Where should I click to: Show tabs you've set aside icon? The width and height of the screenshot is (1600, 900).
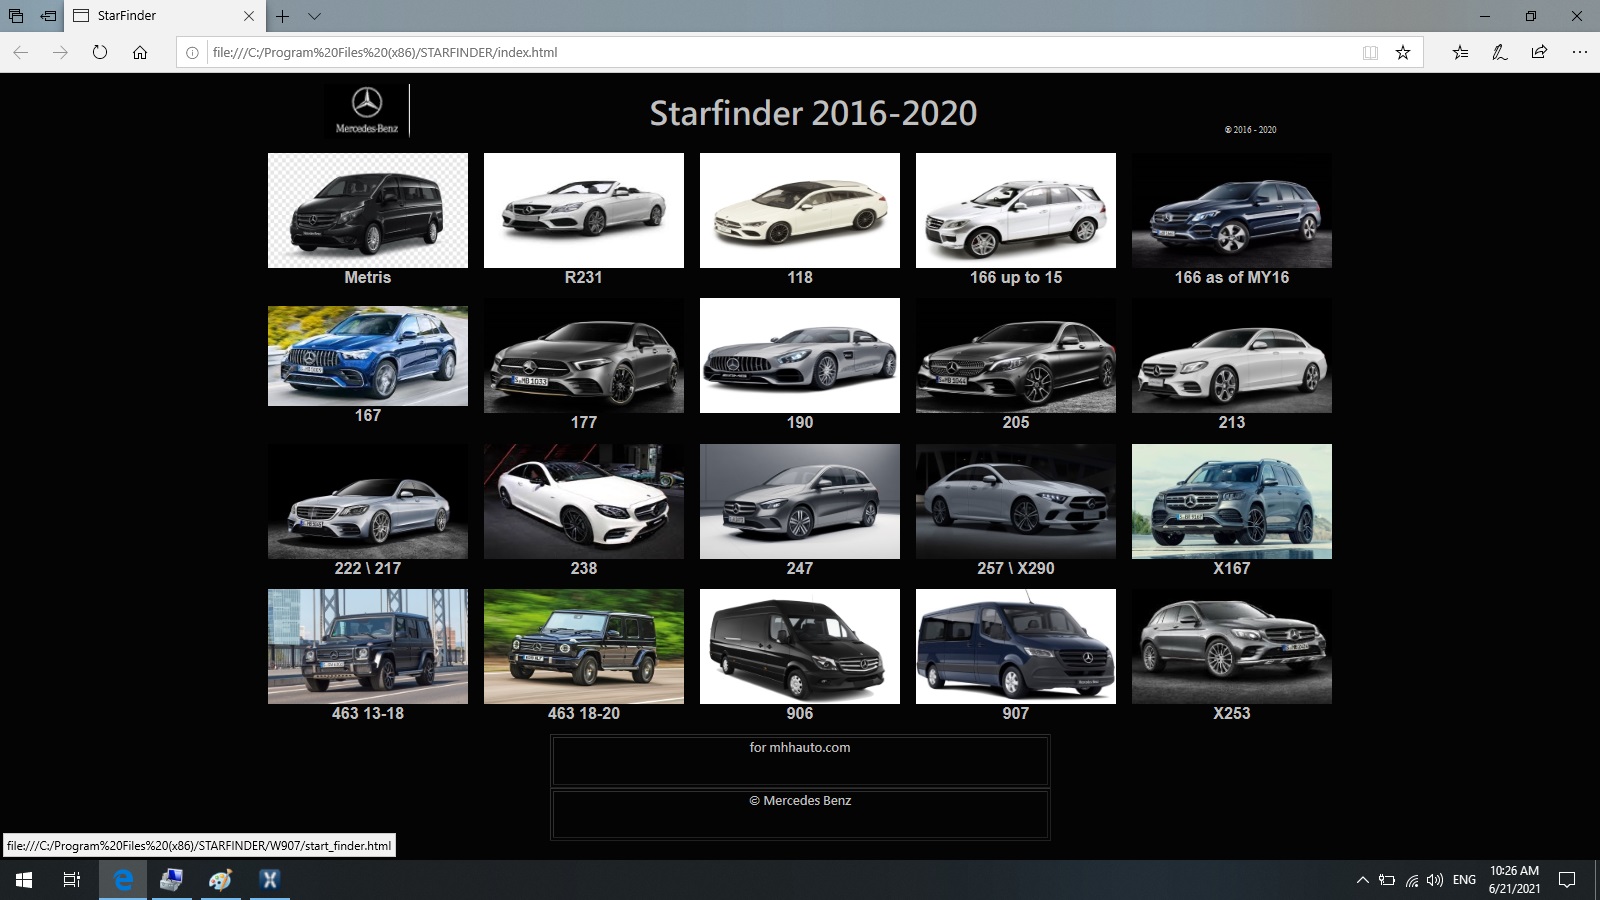click(x=16, y=16)
